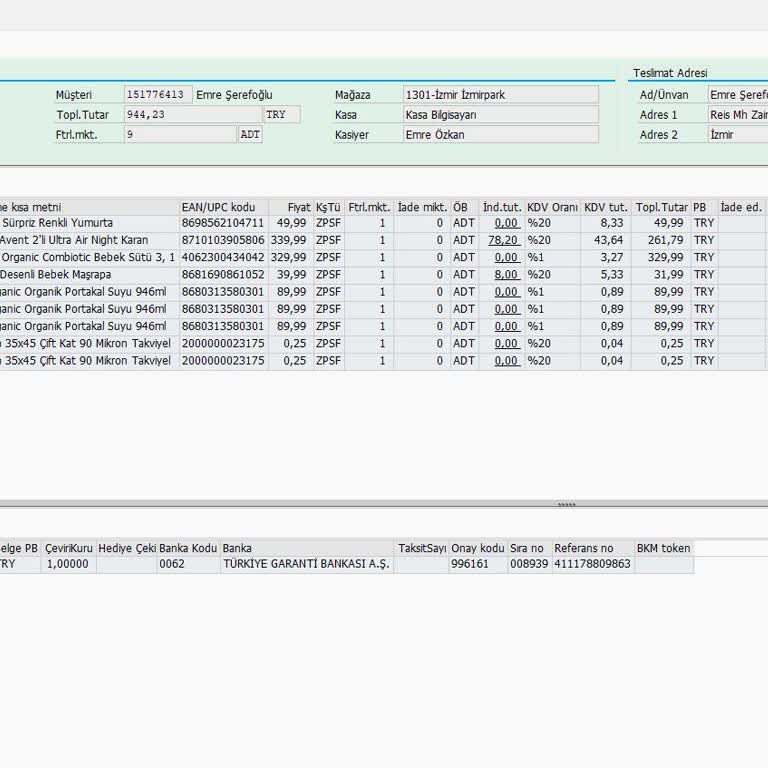Click EAN code 4062300434042 cell
The height and width of the screenshot is (768, 768).
(x=223, y=258)
